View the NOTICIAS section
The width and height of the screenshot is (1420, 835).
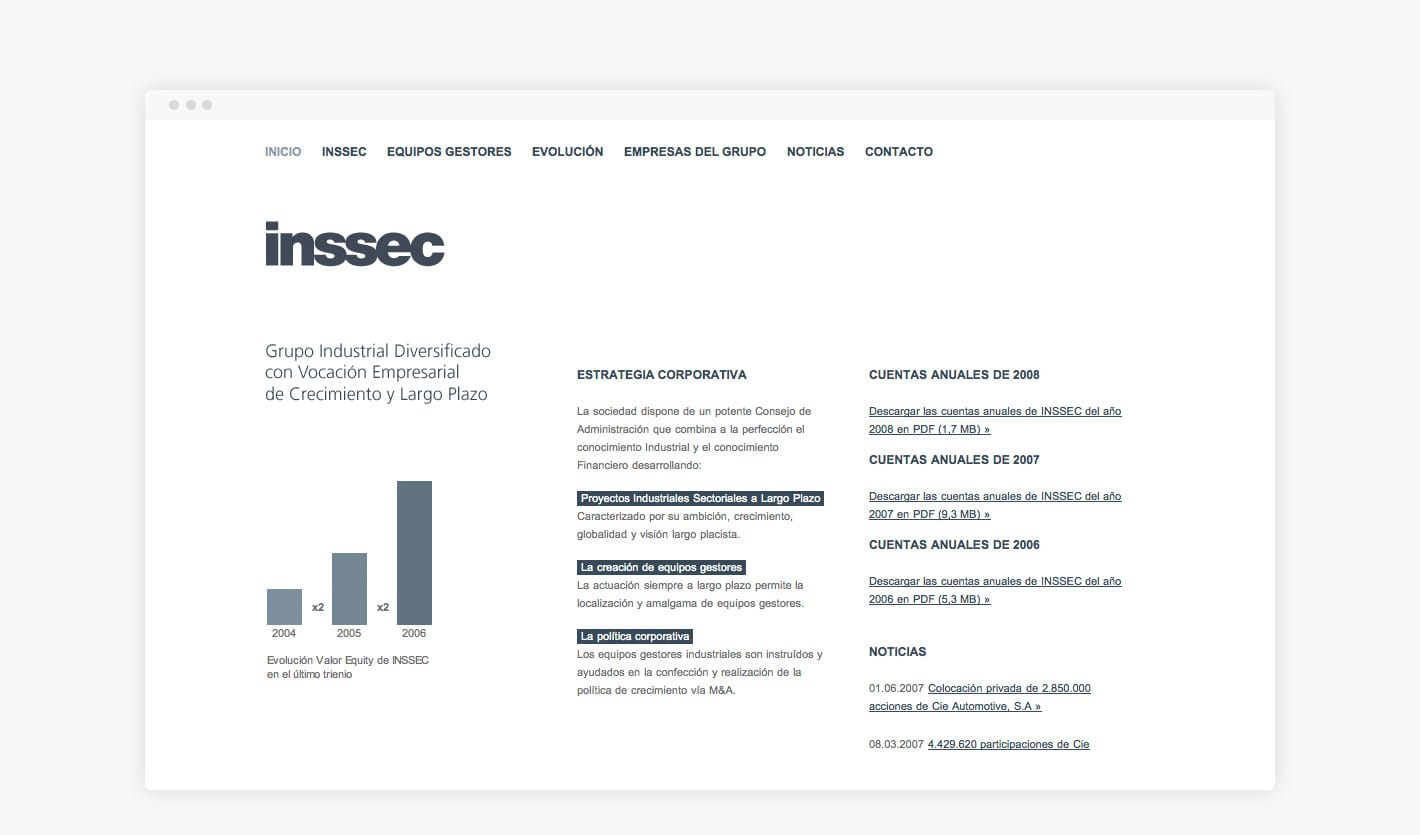click(x=815, y=151)
